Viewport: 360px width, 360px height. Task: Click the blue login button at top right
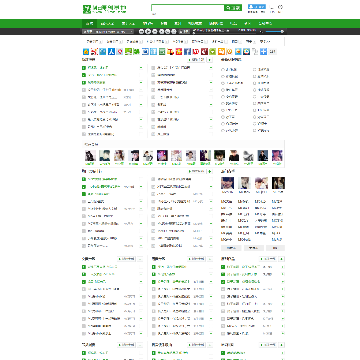257,7
